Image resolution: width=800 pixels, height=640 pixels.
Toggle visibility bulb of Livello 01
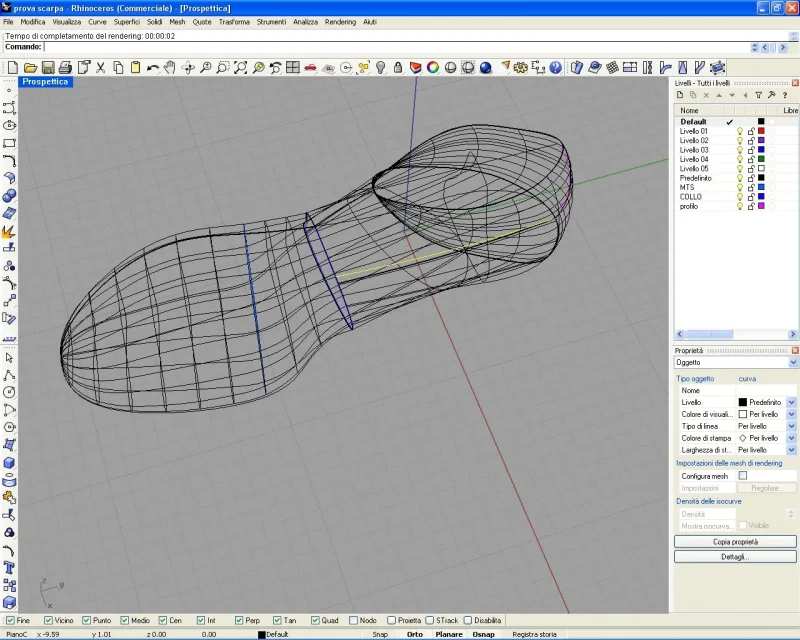pyautogui.click(x=740, y=131)
